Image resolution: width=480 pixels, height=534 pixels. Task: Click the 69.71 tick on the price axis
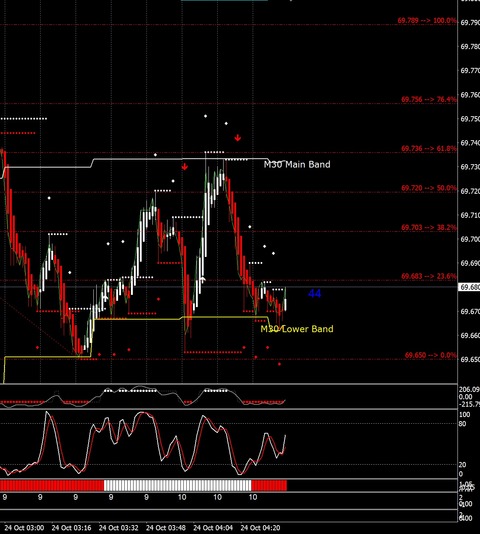coord(470,215)
